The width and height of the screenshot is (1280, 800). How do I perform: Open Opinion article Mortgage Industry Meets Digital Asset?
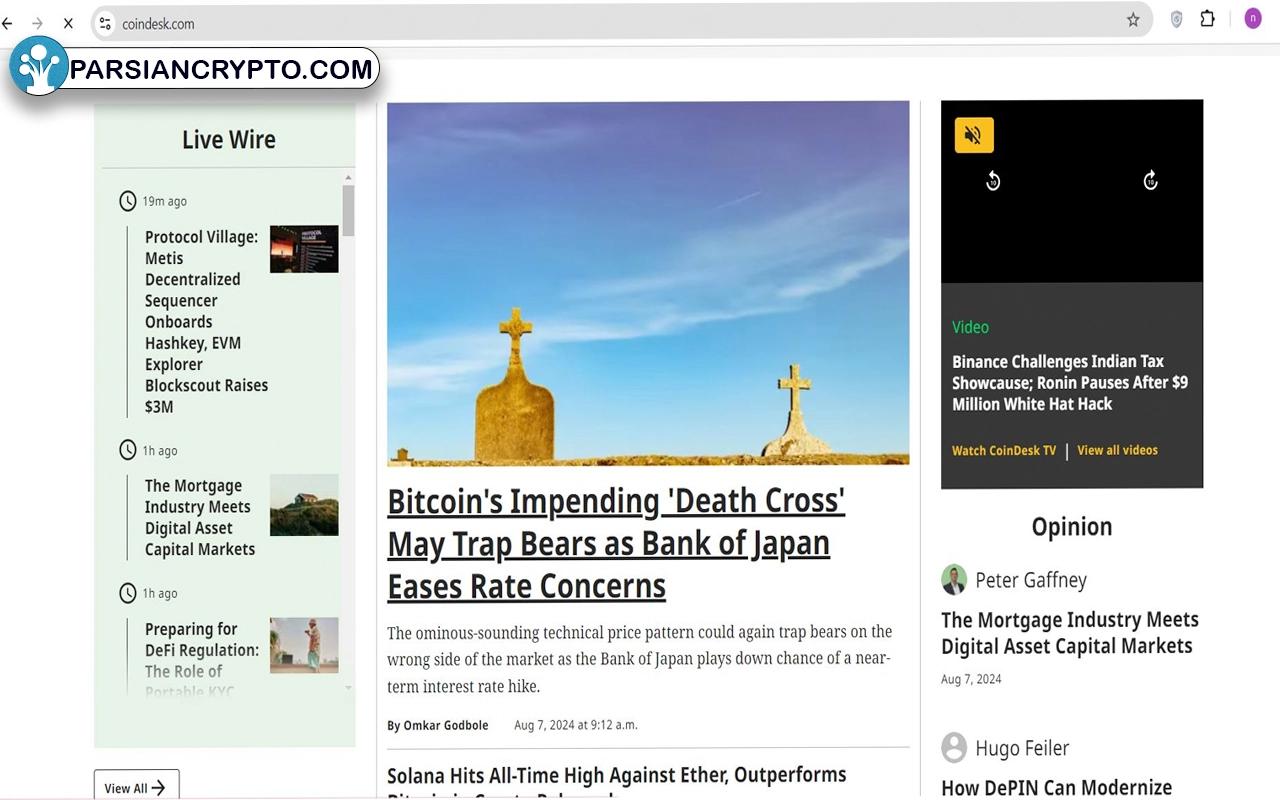click(1070, 633)
